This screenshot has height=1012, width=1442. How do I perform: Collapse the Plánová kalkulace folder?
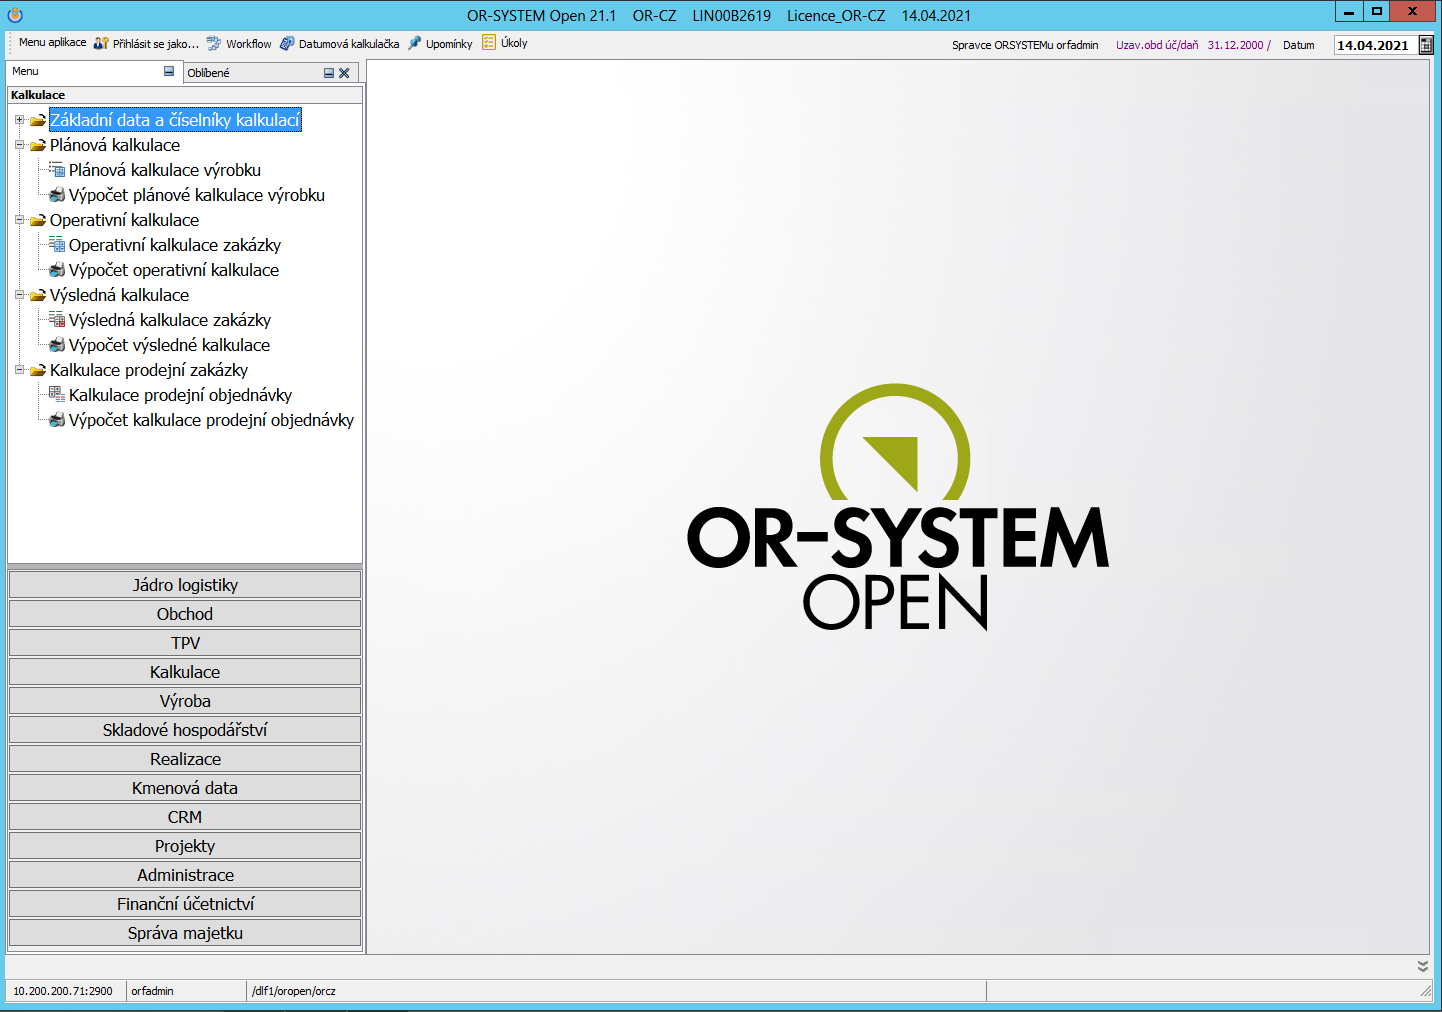pos(19,145)
